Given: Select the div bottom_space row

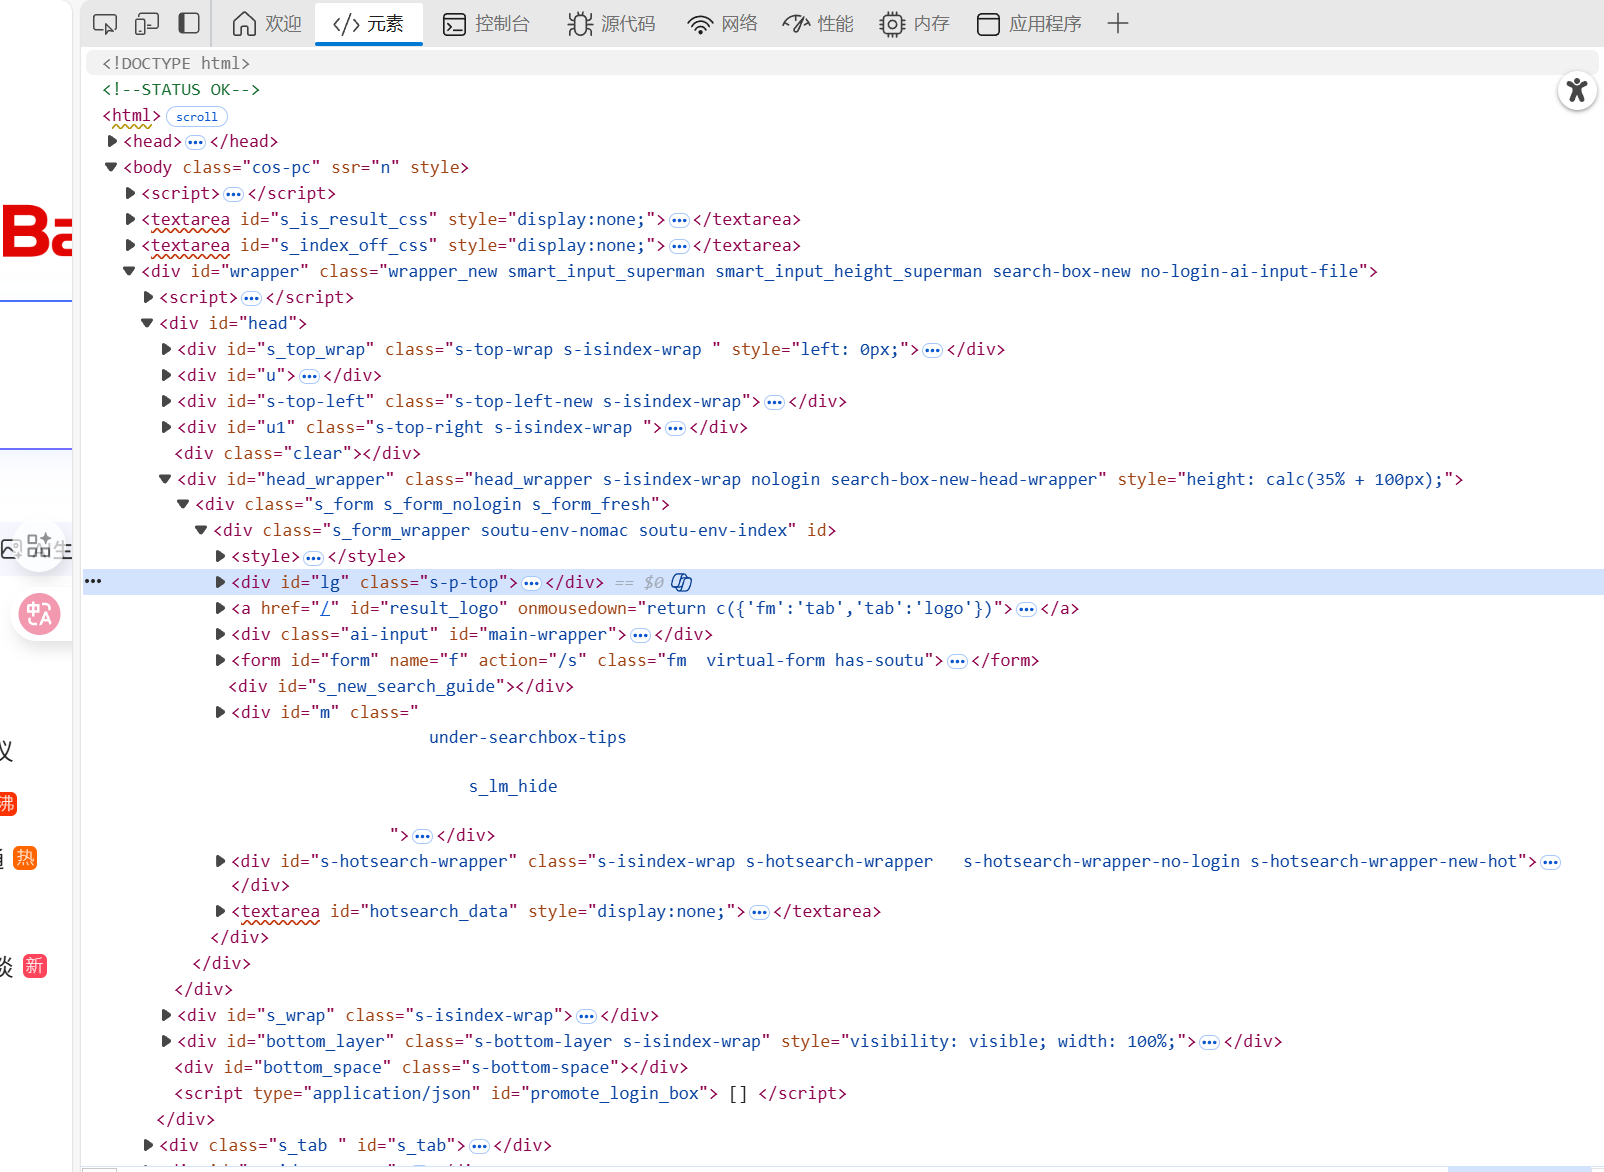Looking at the screenshot, I should (x=432, y=1068).
